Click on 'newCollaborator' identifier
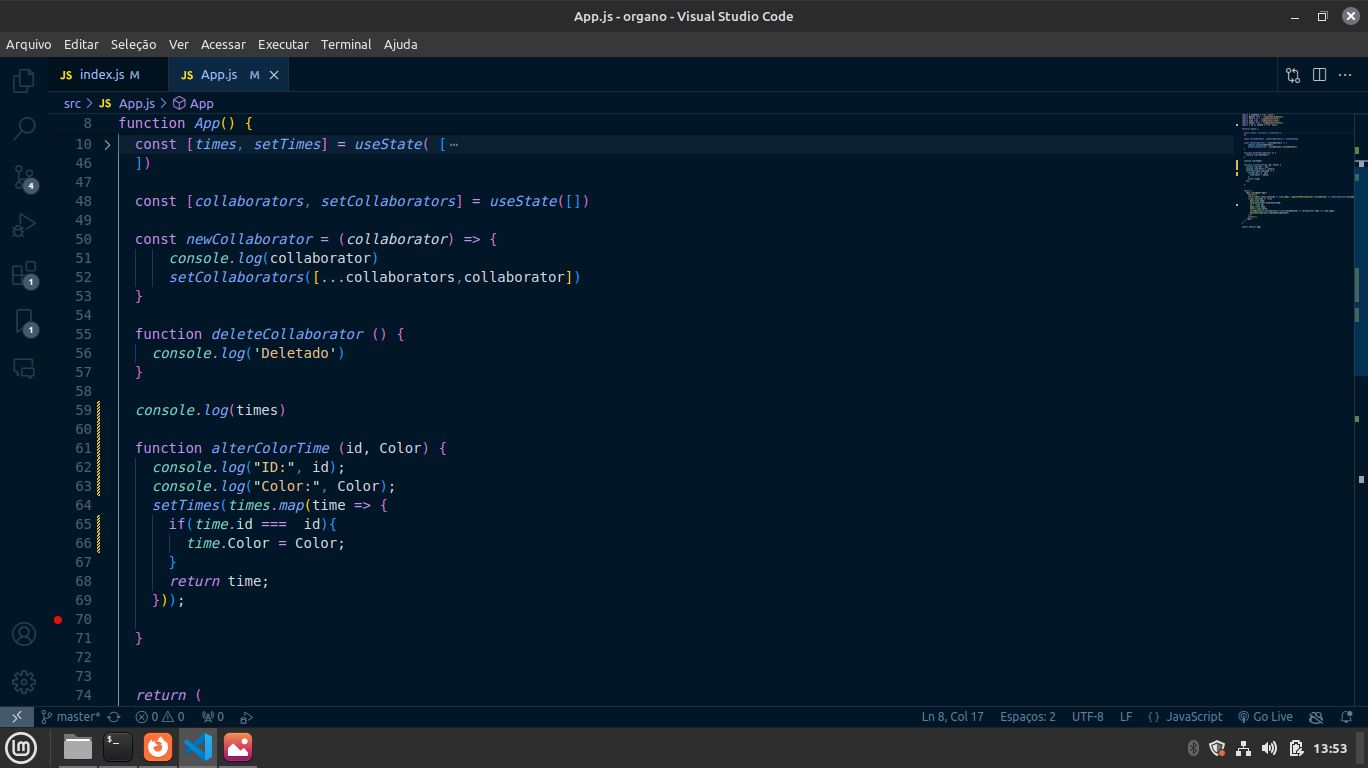Viewport: 1368px width, 768px height. [x=249, y=239]
